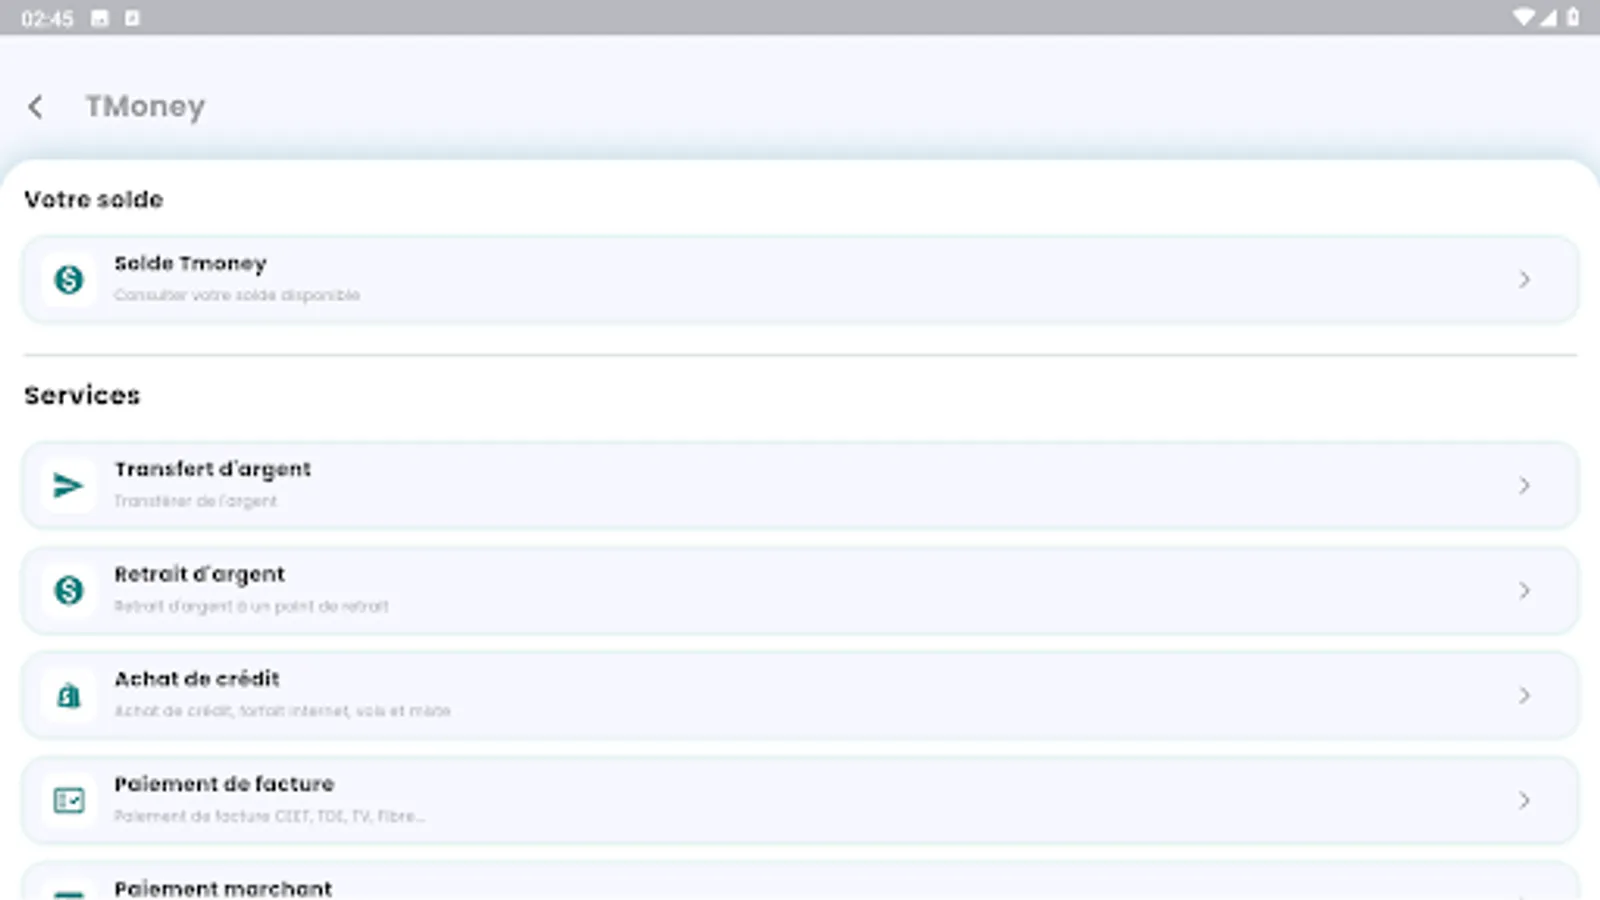Tap the TMoney page title
This screenshot has height=900, width=1600.
click(145, 106)
